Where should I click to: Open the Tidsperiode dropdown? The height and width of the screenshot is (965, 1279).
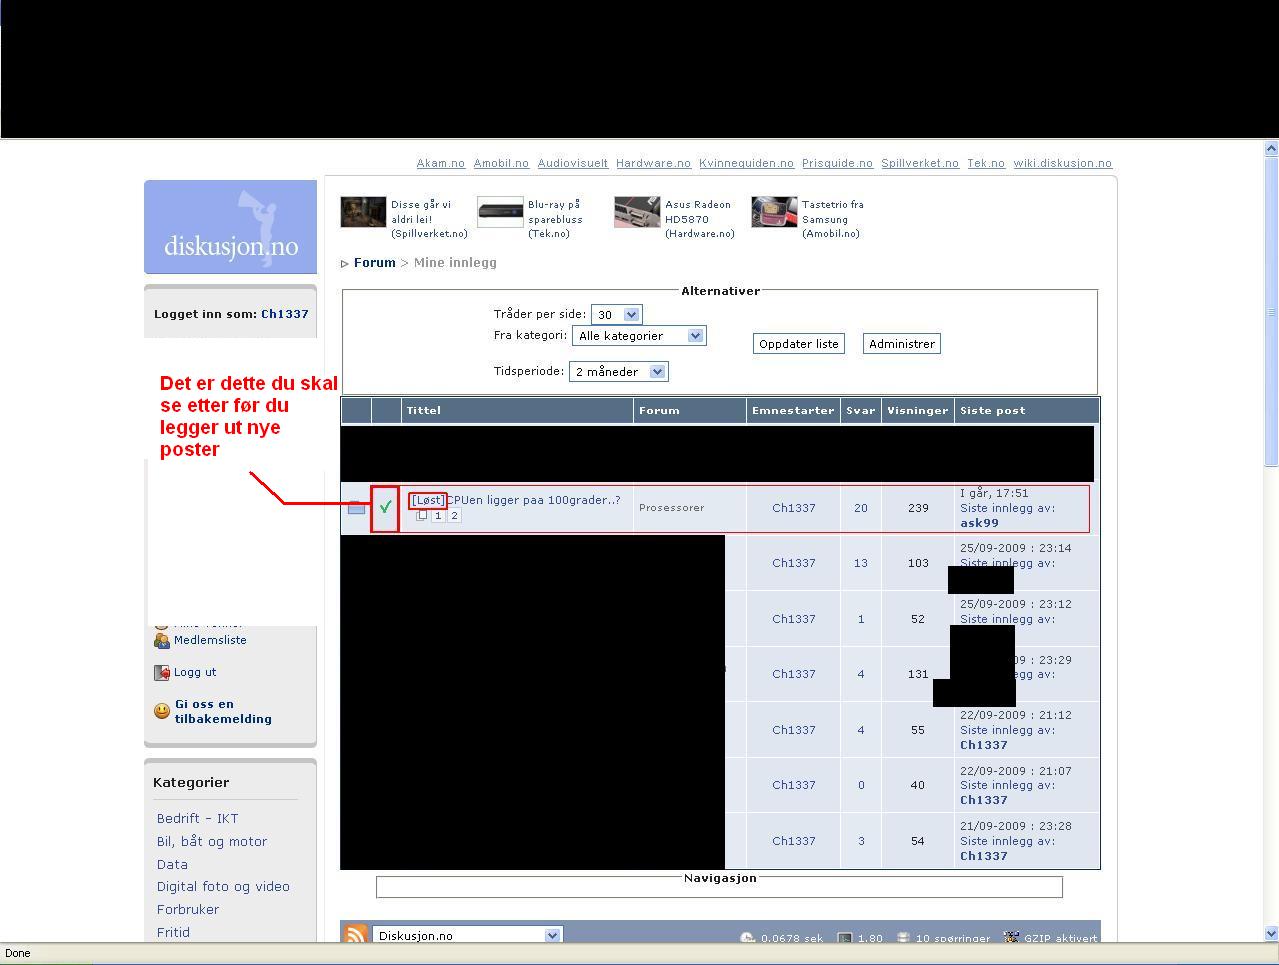618,372
